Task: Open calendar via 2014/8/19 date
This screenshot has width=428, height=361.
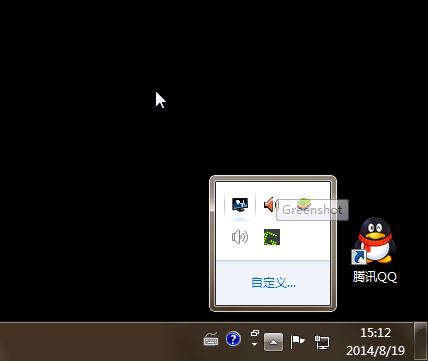Action: coord(376,350)
